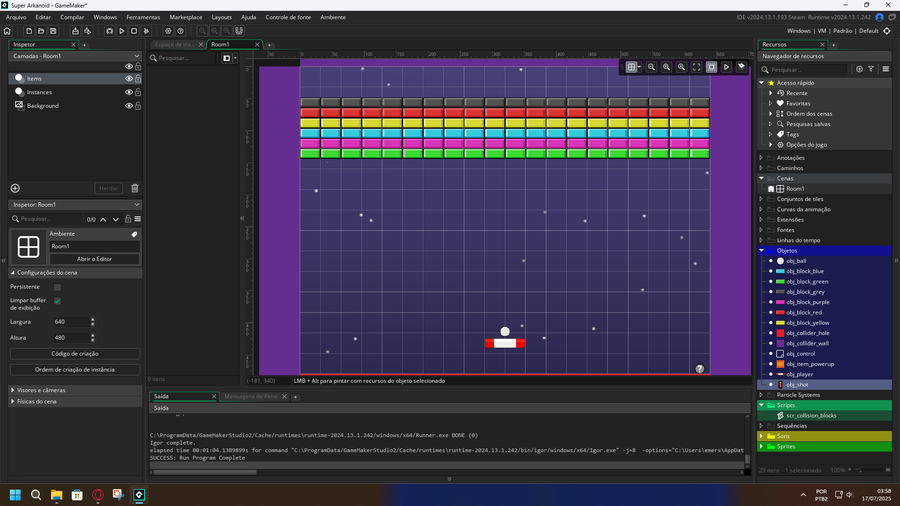The image size is (900, 506).
Task: Stop the running game
Action: 134,31
